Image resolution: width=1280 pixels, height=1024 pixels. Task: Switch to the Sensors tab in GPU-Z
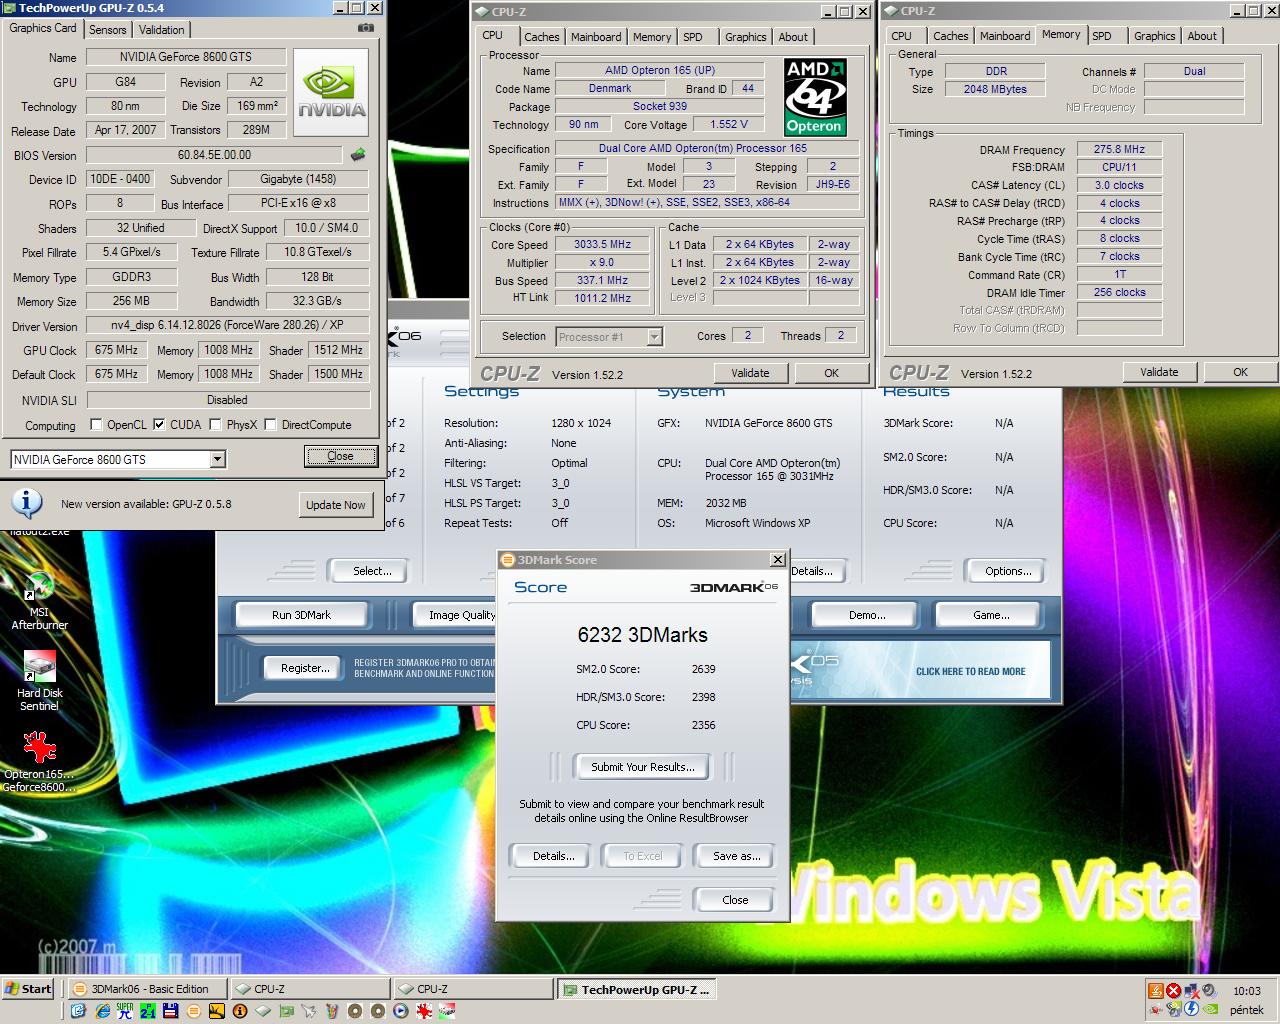pos(108,29)
